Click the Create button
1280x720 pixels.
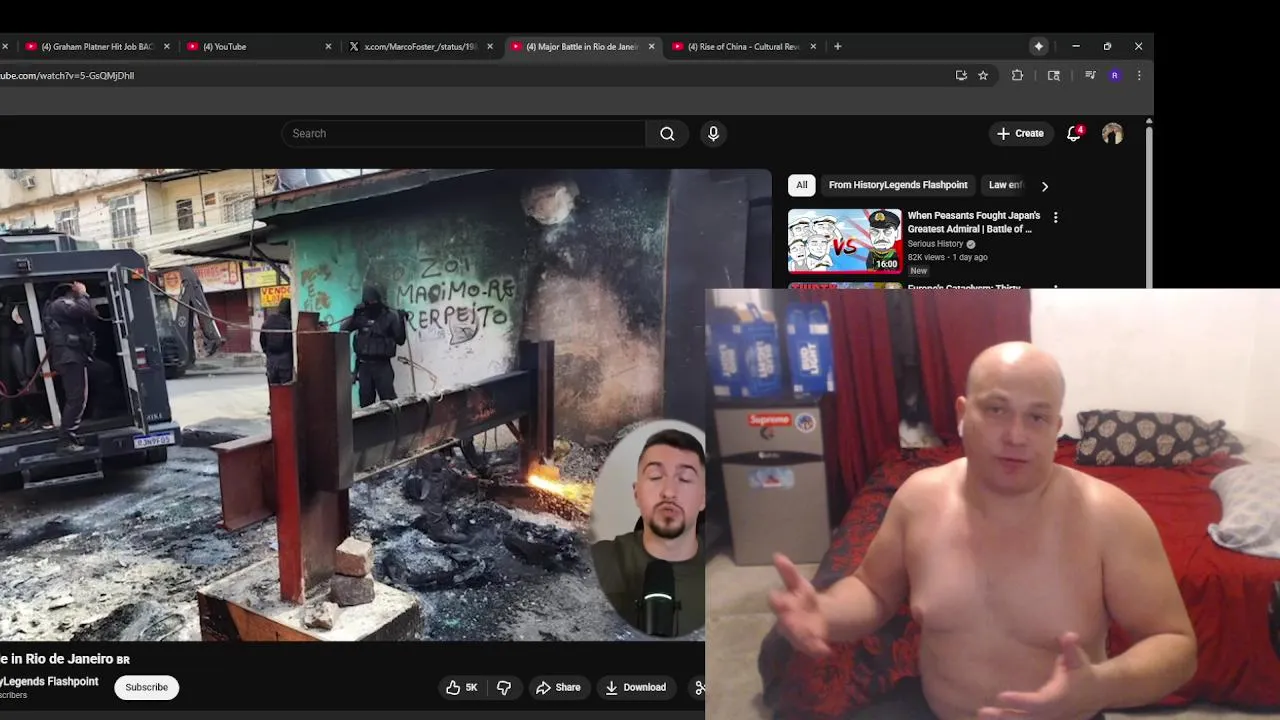click(1020, 134)
